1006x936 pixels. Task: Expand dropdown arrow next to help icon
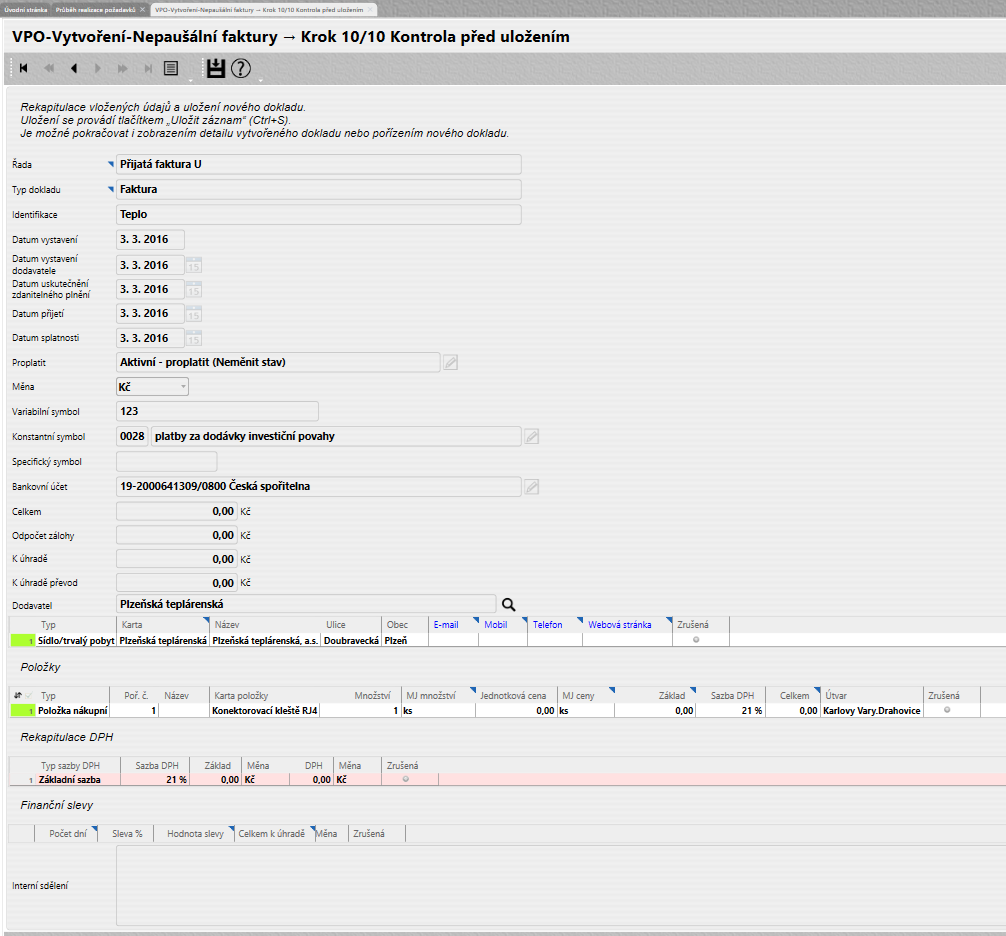(259, 79)
